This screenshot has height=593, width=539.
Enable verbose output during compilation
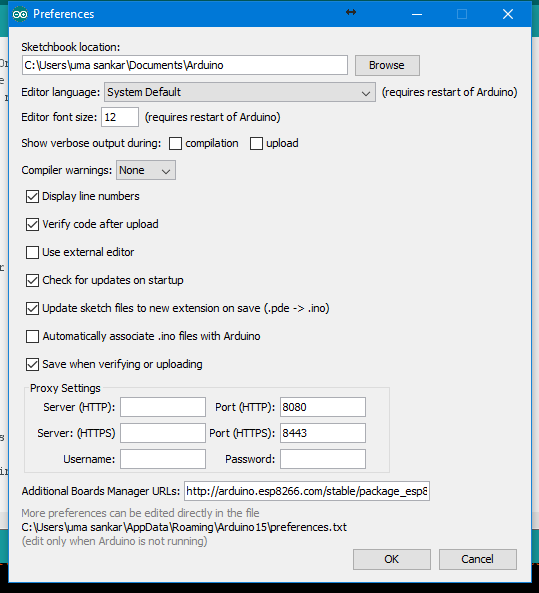click(175, 144)
